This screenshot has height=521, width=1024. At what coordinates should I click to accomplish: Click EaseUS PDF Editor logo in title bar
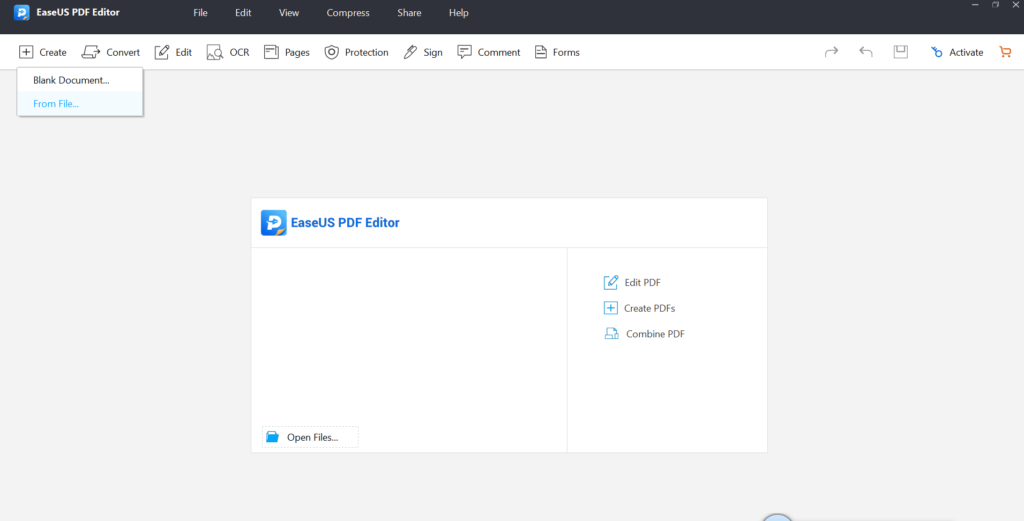[22, 12]
